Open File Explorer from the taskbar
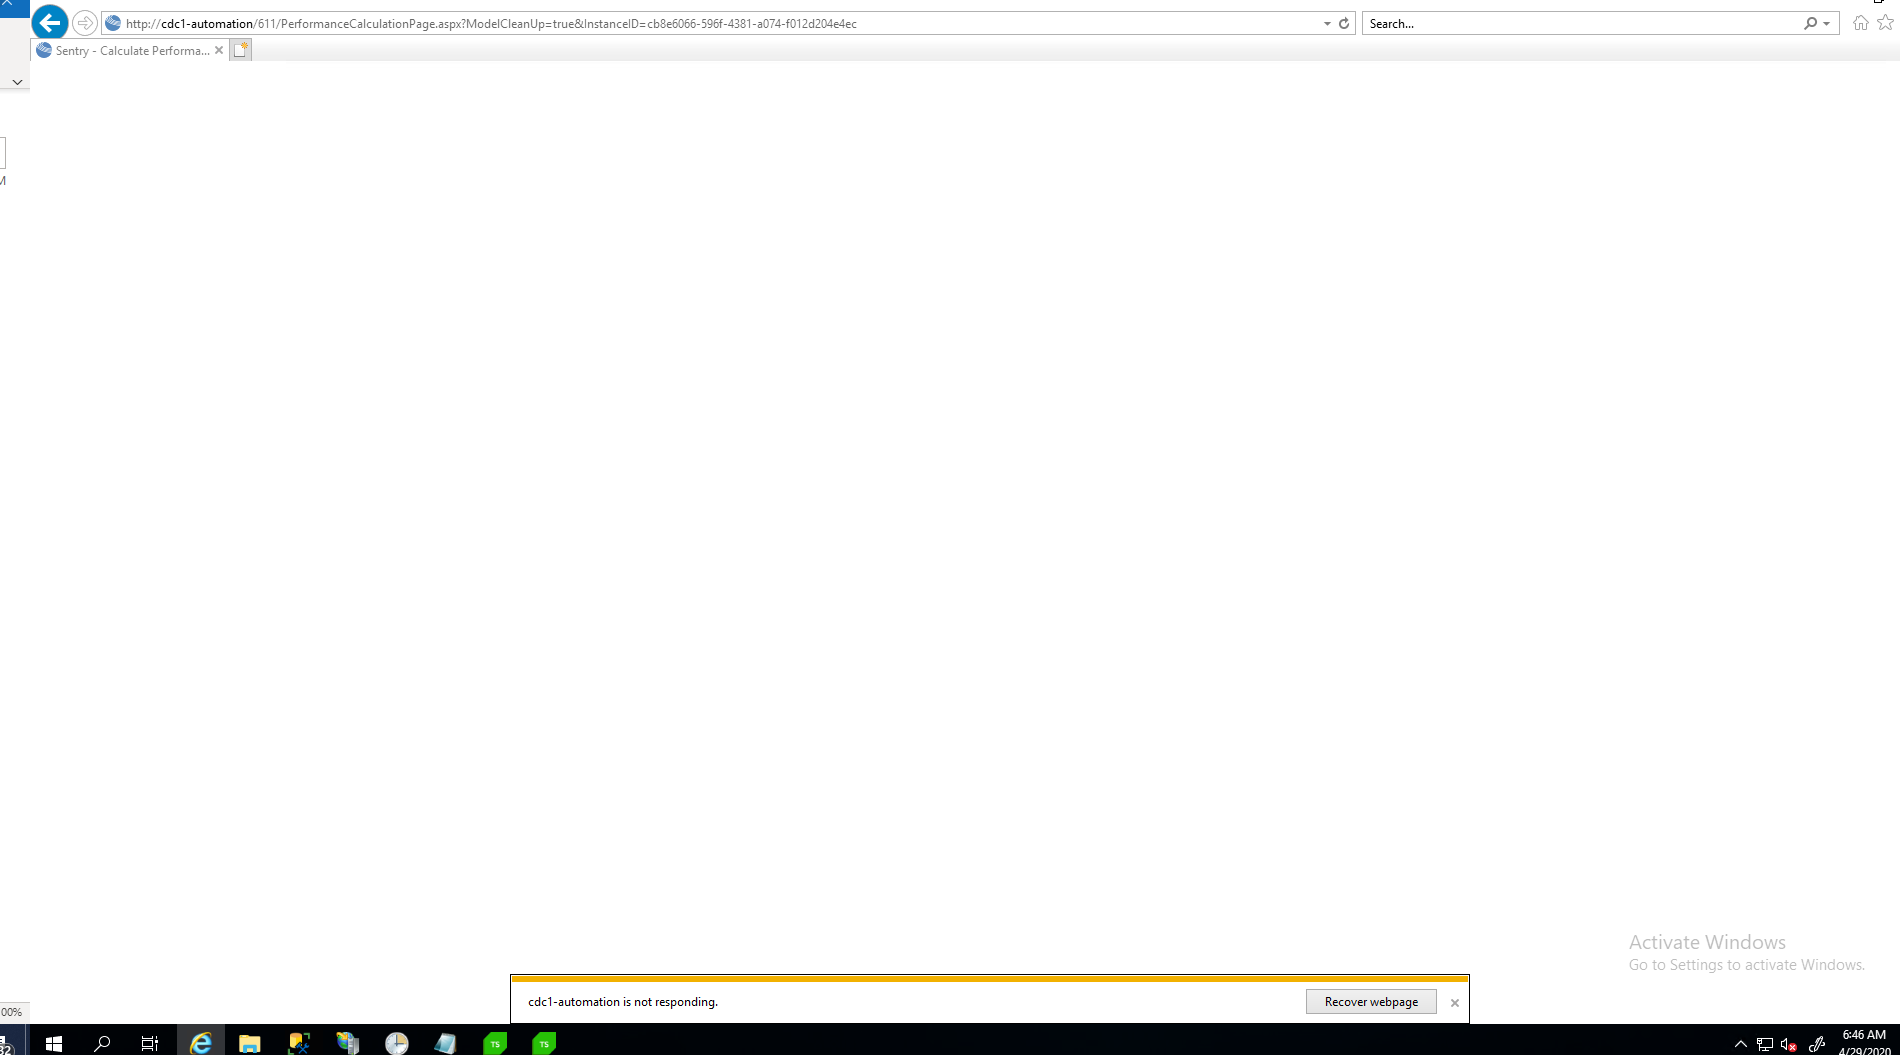The width and height of the screenshot is (1900, 1055). point(249,1043)
